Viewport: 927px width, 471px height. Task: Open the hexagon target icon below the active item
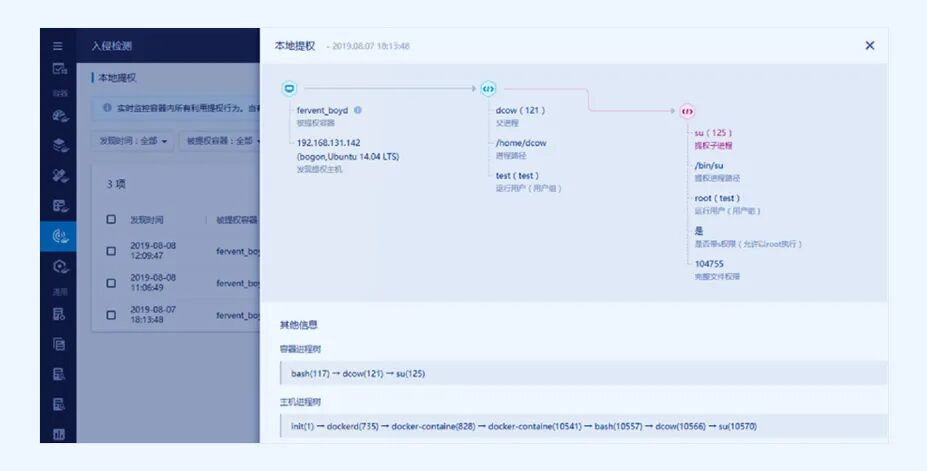coord(60,267)
